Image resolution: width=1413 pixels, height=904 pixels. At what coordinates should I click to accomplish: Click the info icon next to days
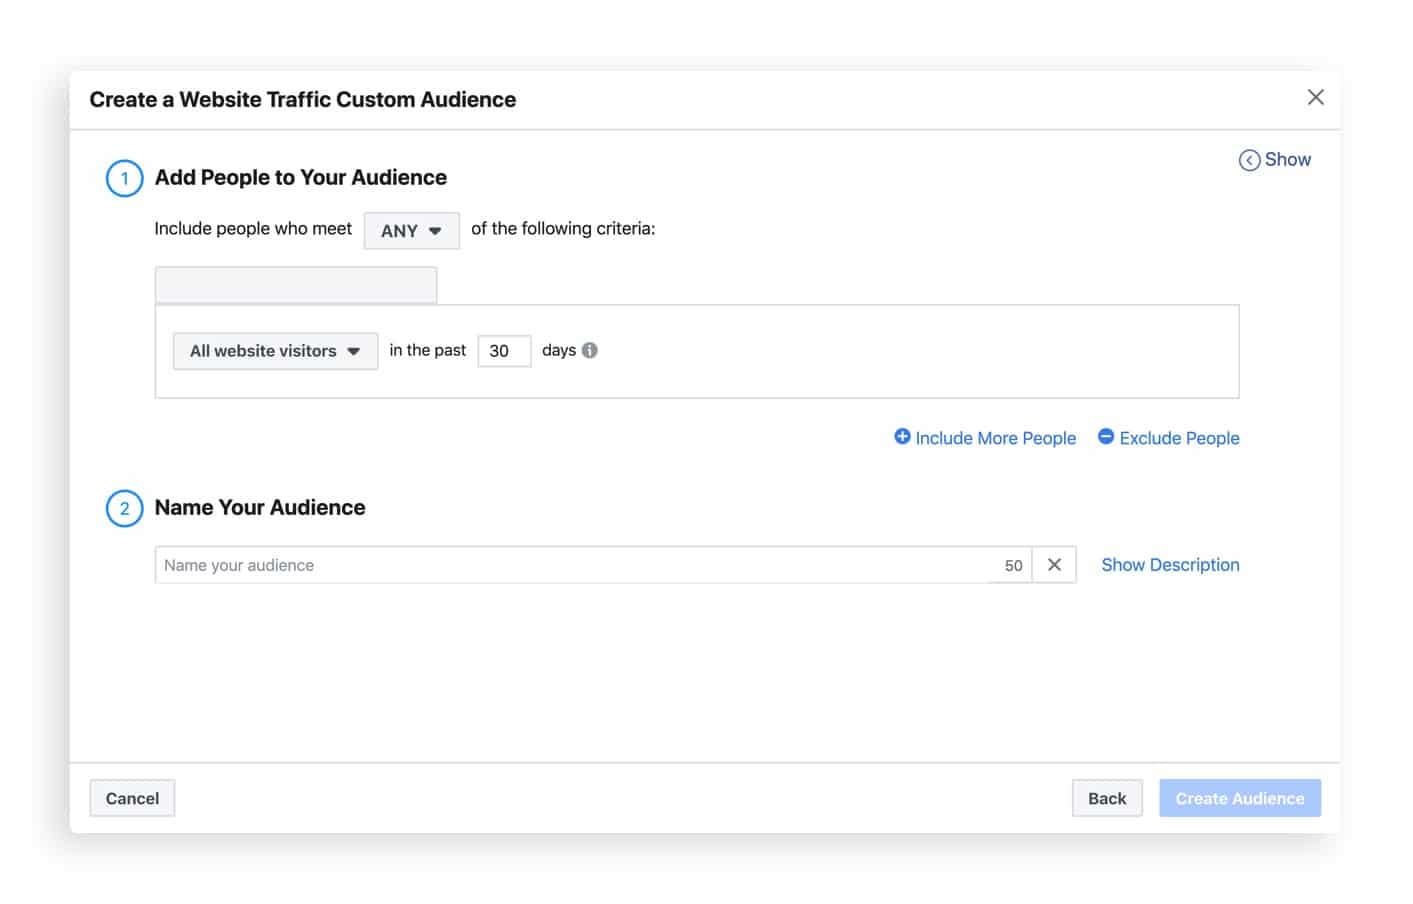coord(589,350)
